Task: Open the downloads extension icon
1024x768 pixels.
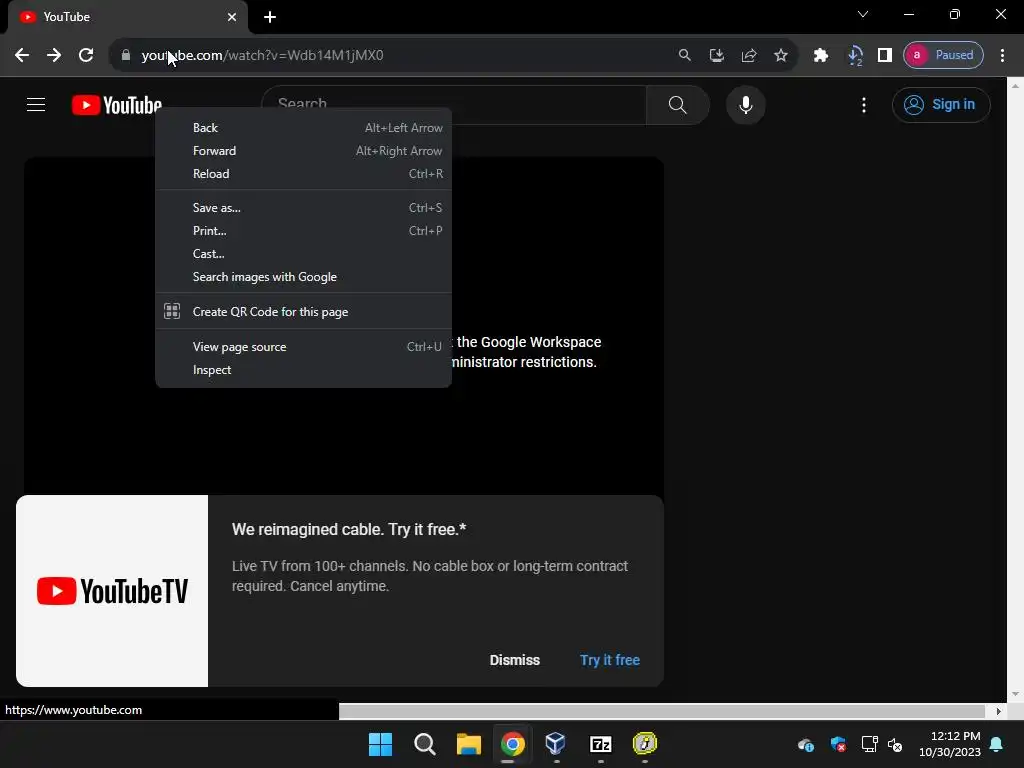Action: pyautogui.click(x=854, y=56)
